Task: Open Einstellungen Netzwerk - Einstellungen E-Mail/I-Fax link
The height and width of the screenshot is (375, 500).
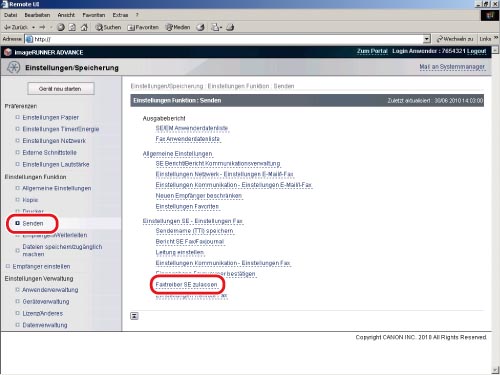Action: click(x=224, y=174)
